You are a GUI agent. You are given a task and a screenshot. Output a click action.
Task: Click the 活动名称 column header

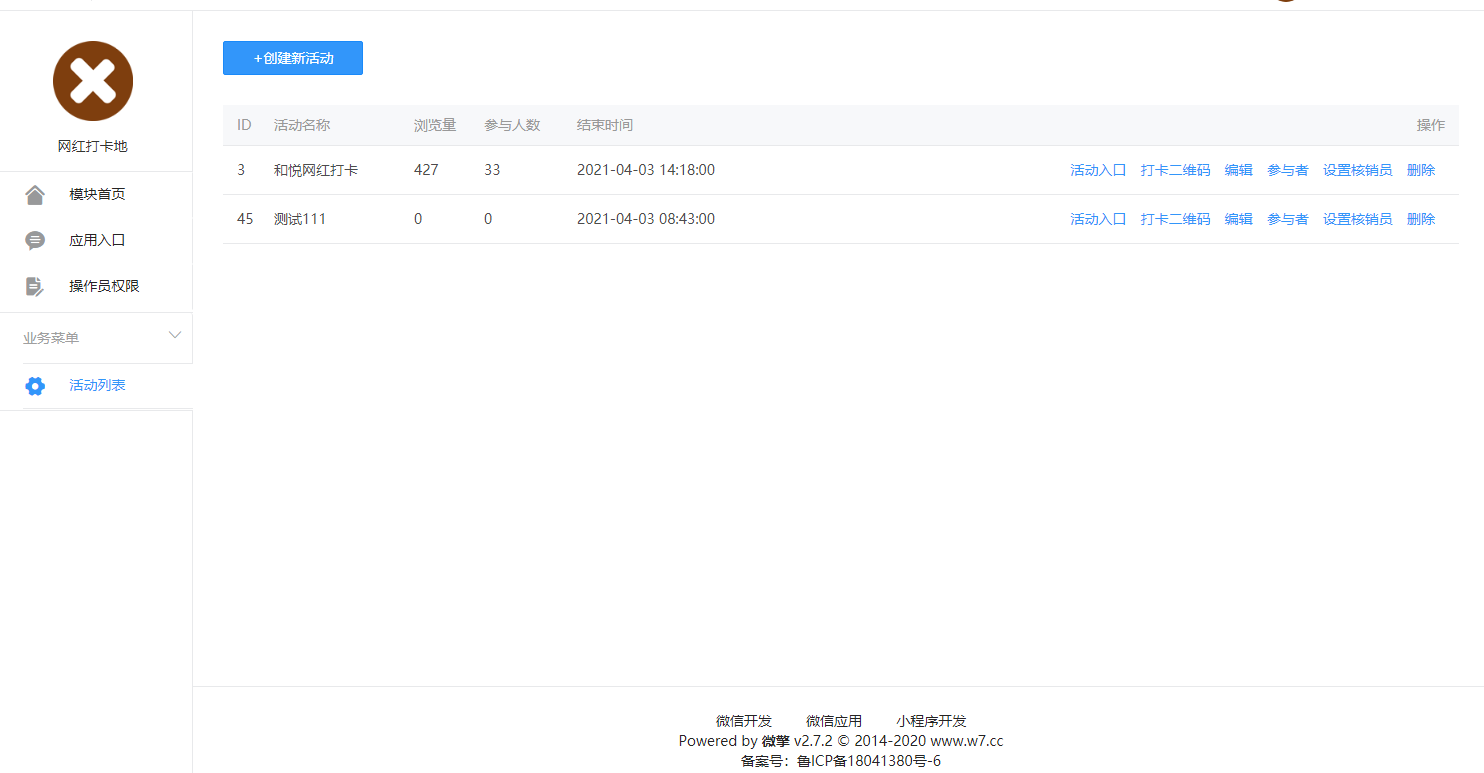point(302,125)
